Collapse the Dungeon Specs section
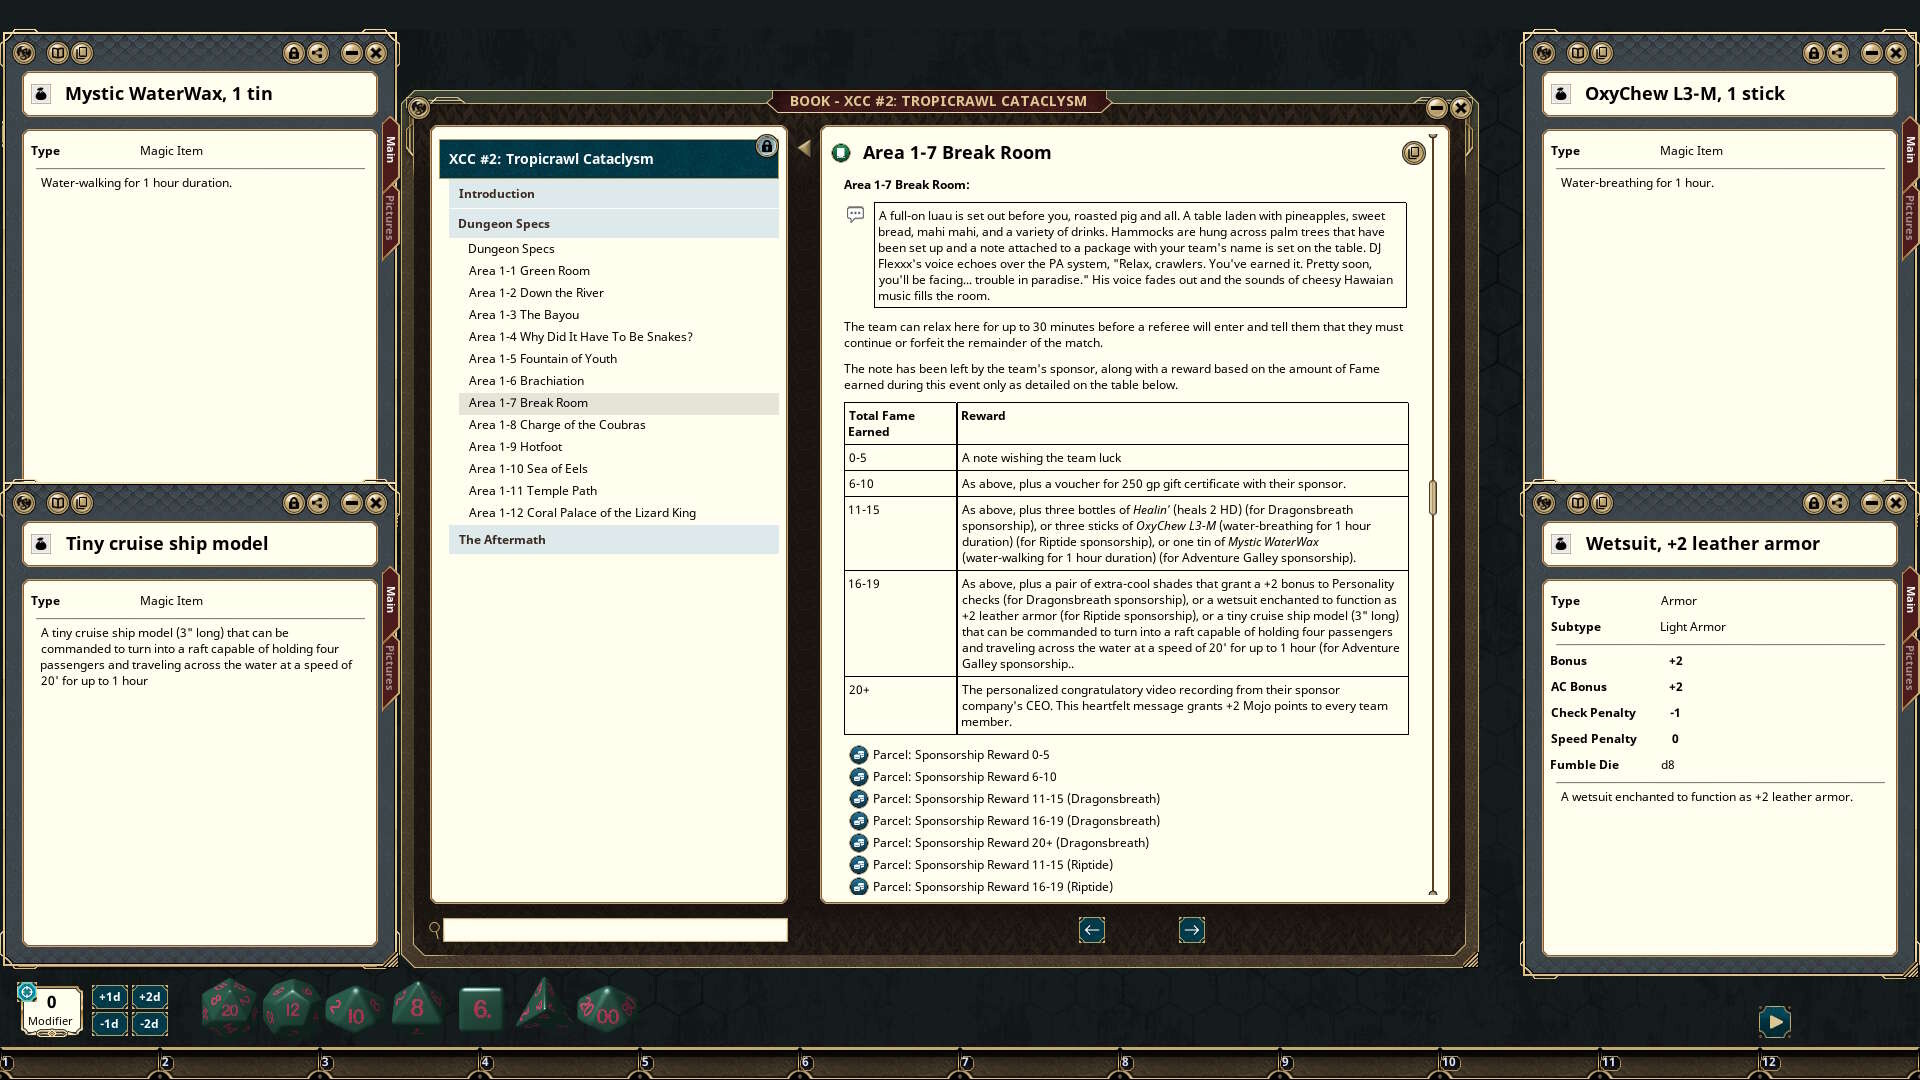This screenshot has width=1920, height=1080. (x=503, y=223)
